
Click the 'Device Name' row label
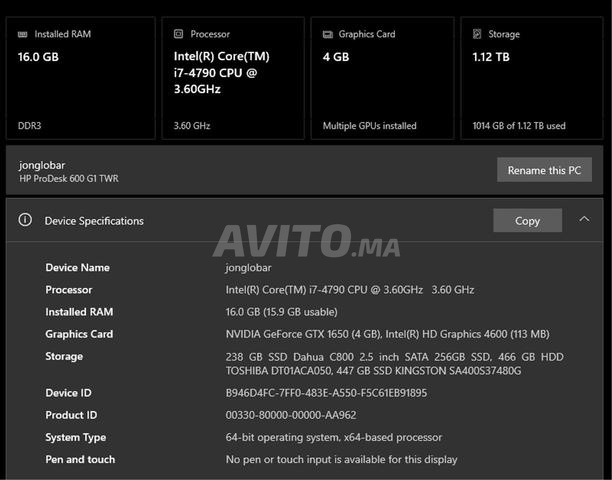pyautogui.click(x=77, y=268)
